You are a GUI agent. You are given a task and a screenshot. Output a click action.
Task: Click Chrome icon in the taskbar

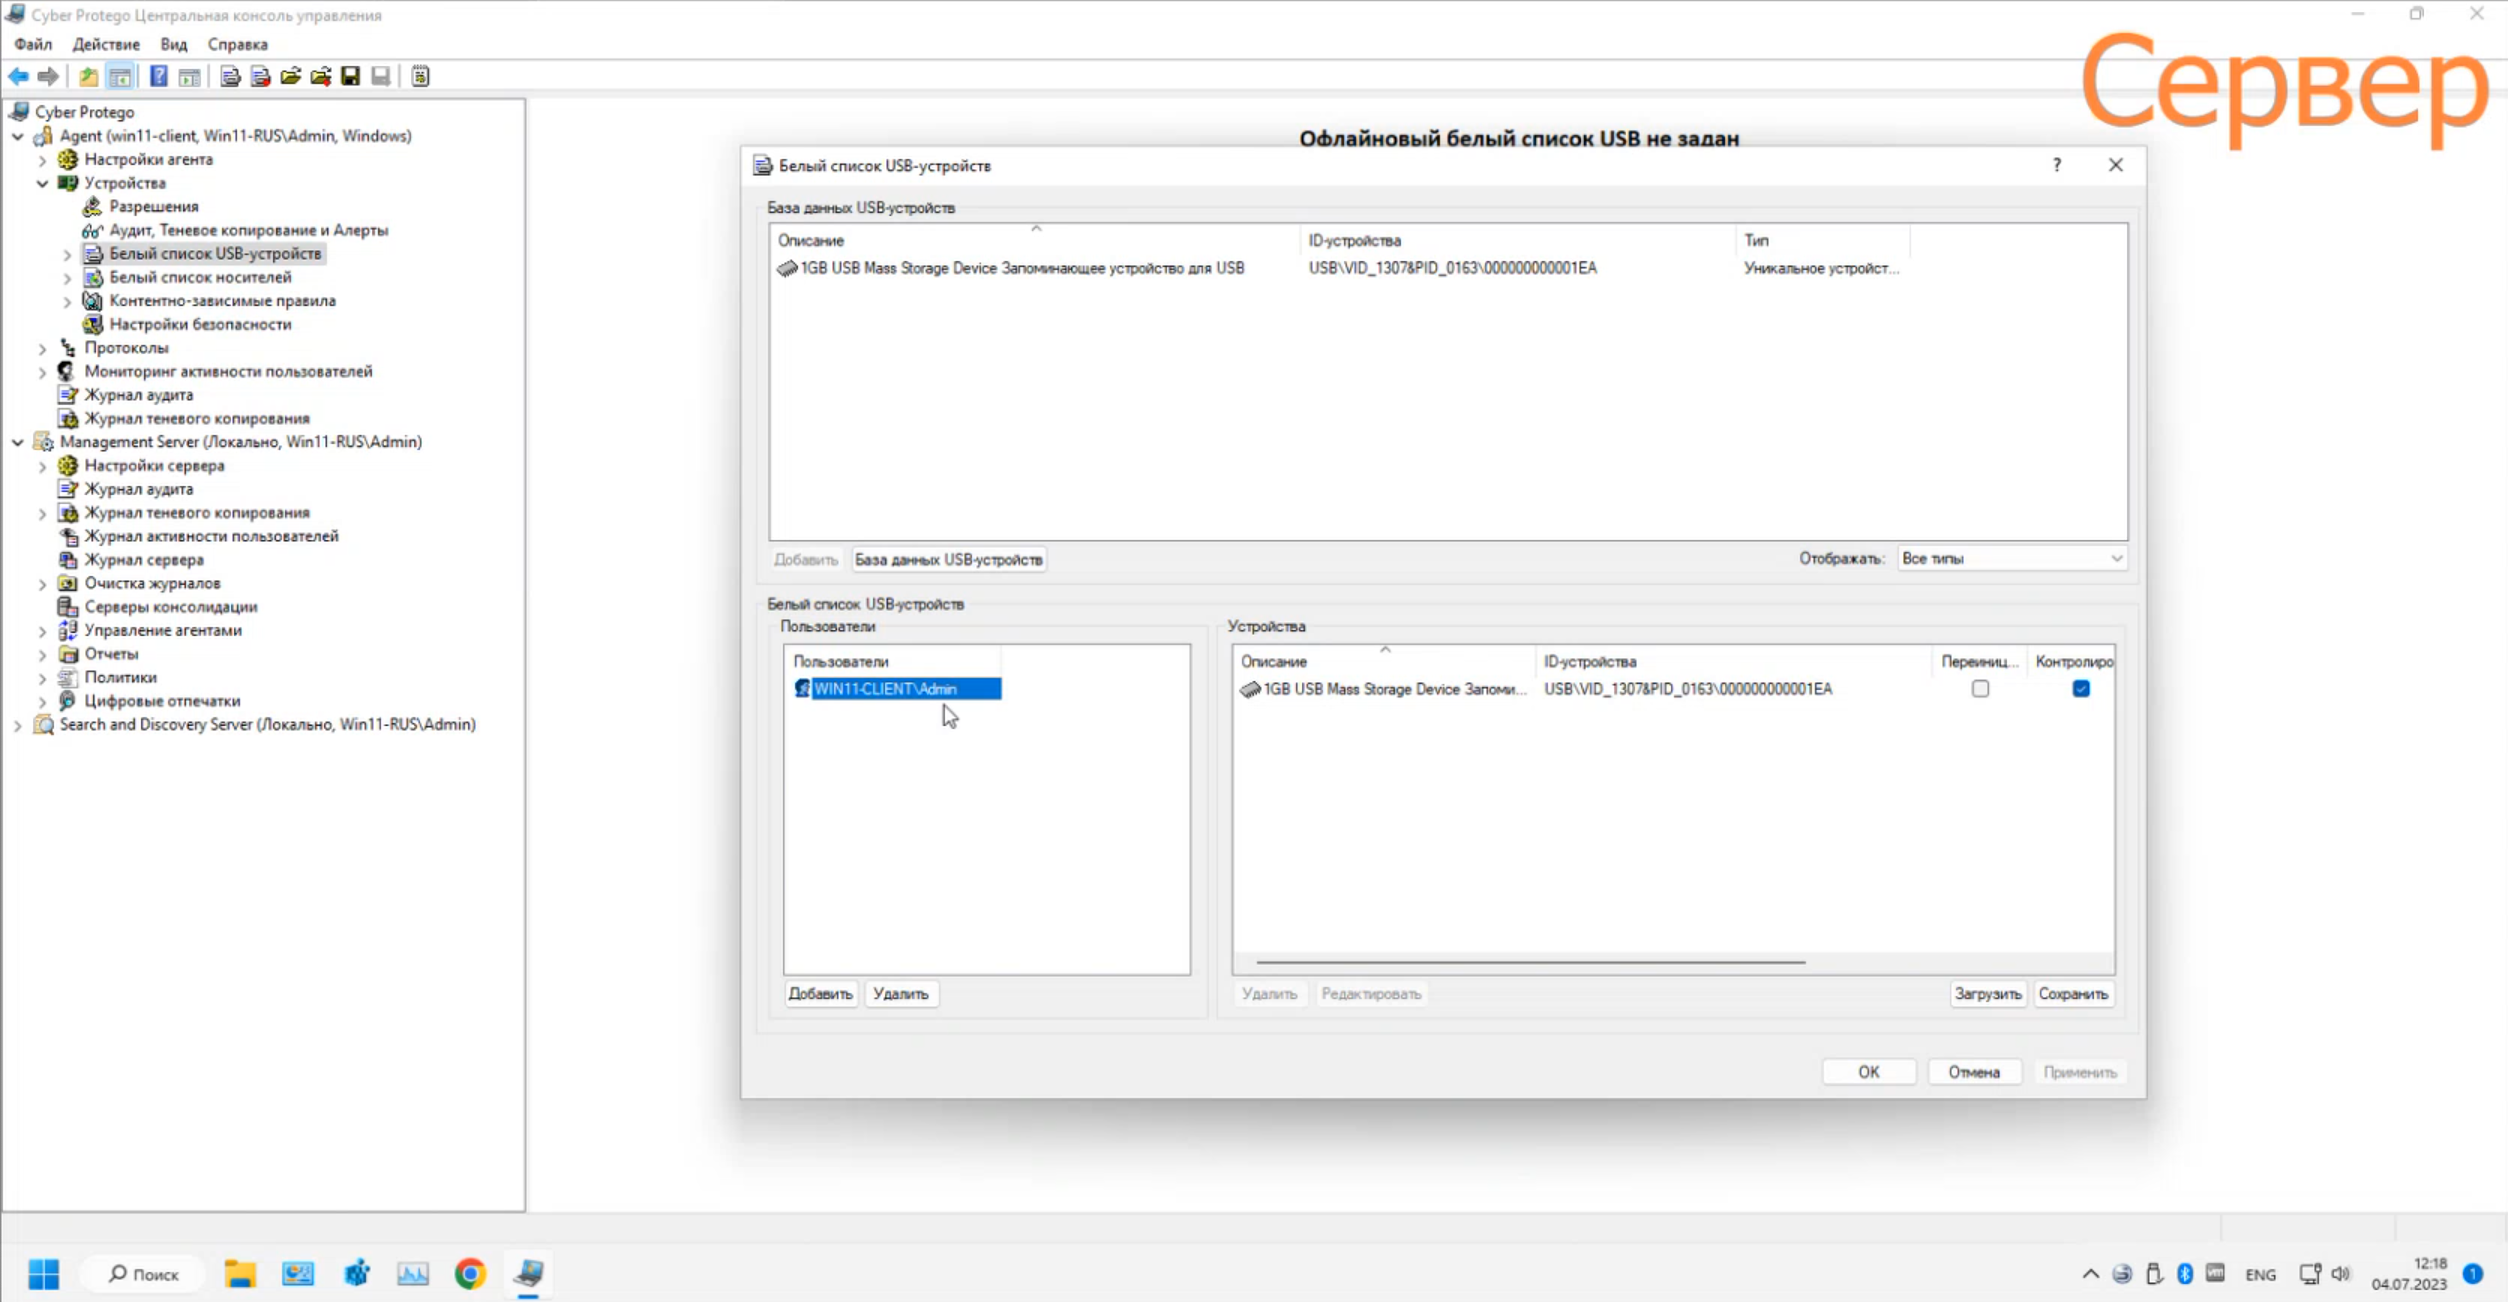(470, 1273)
